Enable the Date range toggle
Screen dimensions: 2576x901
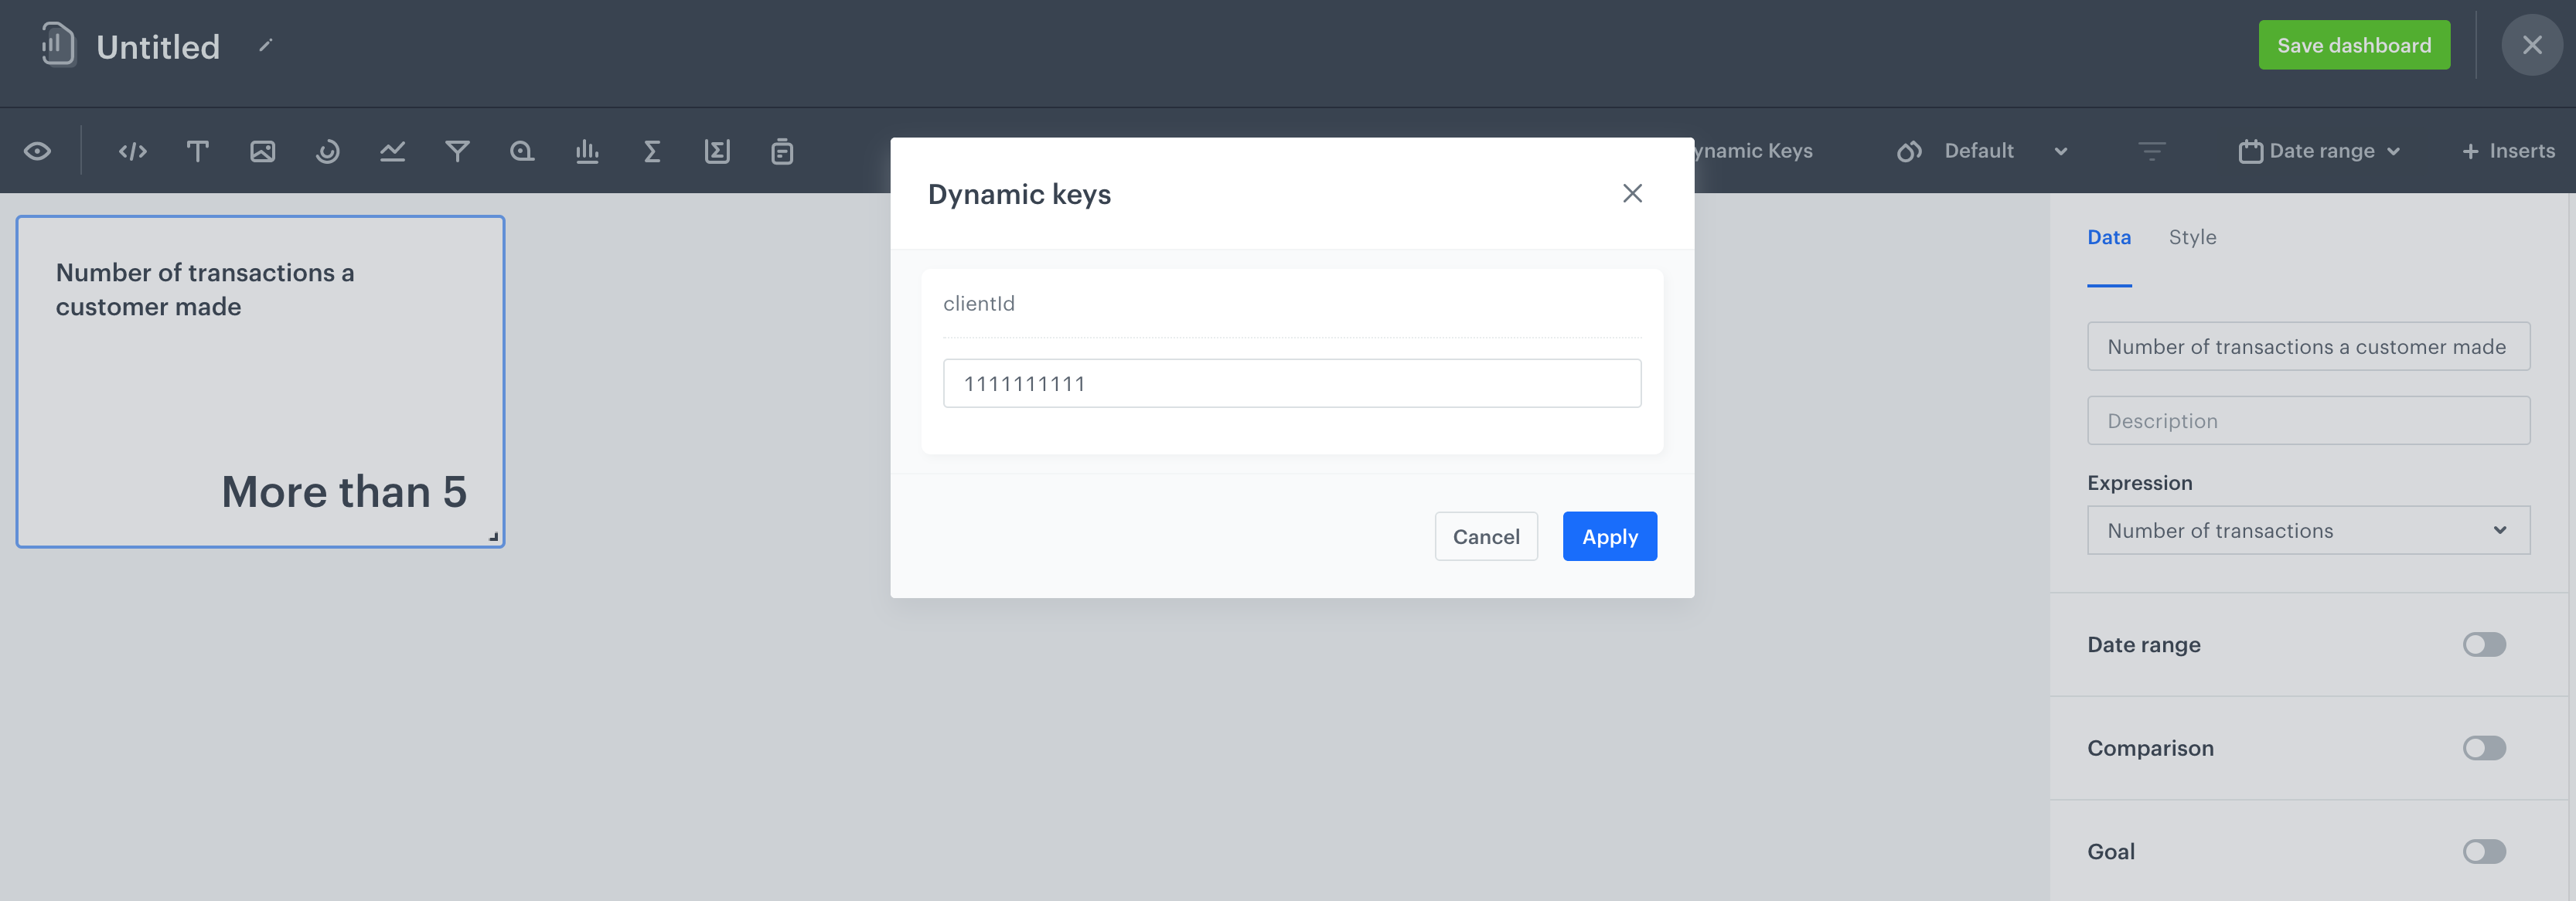pos(2484,645)
